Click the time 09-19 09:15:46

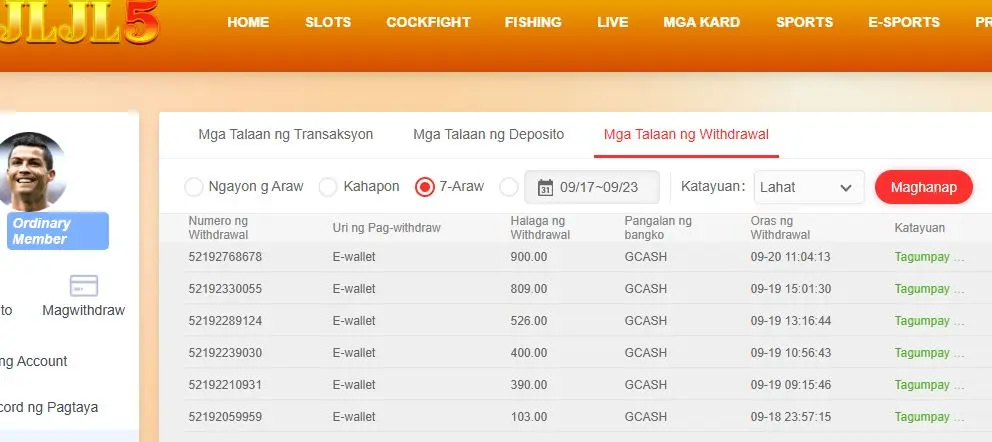[791, 385]
